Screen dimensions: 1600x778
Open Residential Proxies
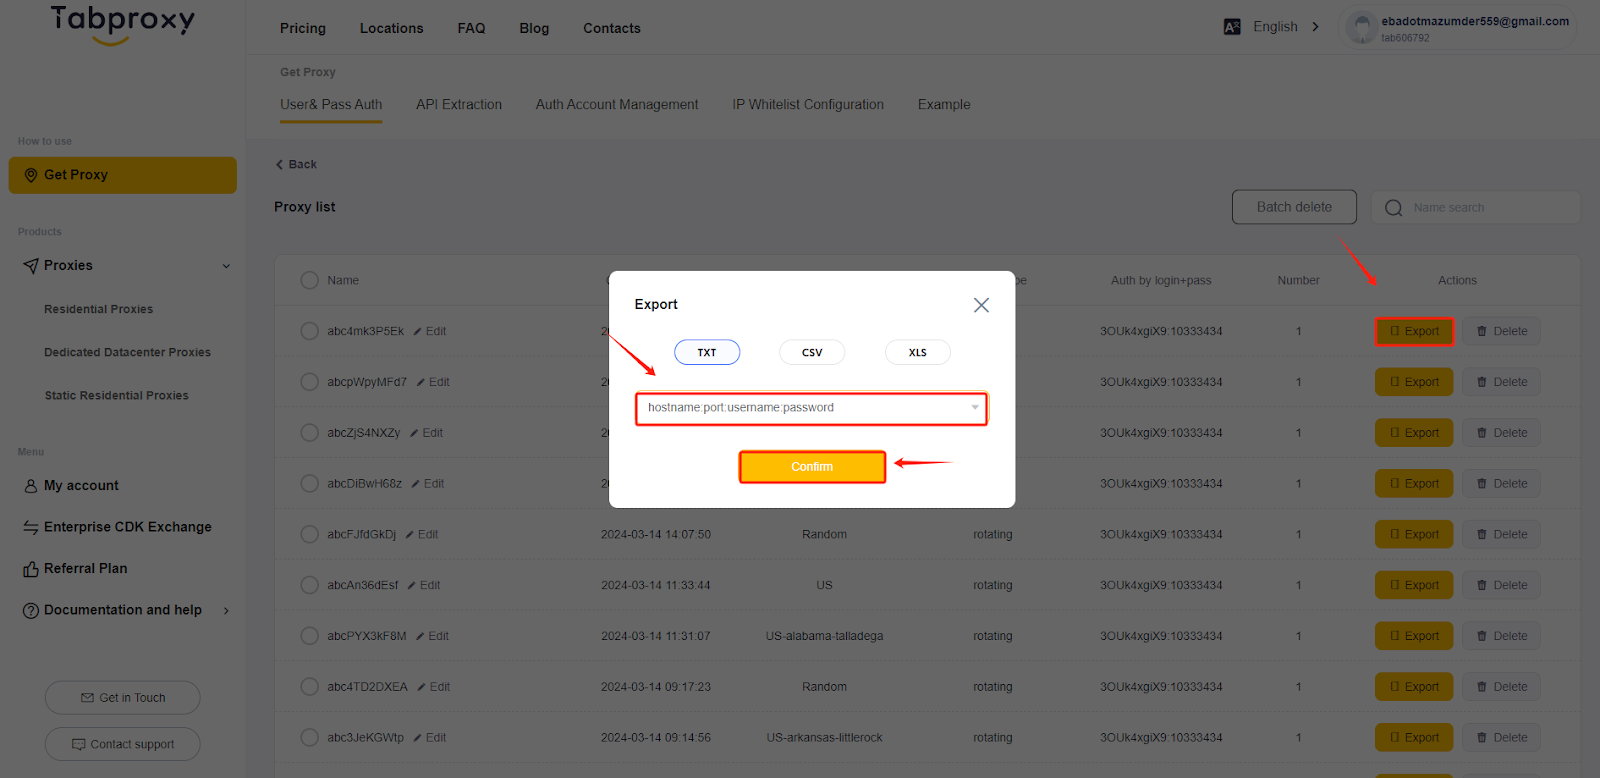98,309
